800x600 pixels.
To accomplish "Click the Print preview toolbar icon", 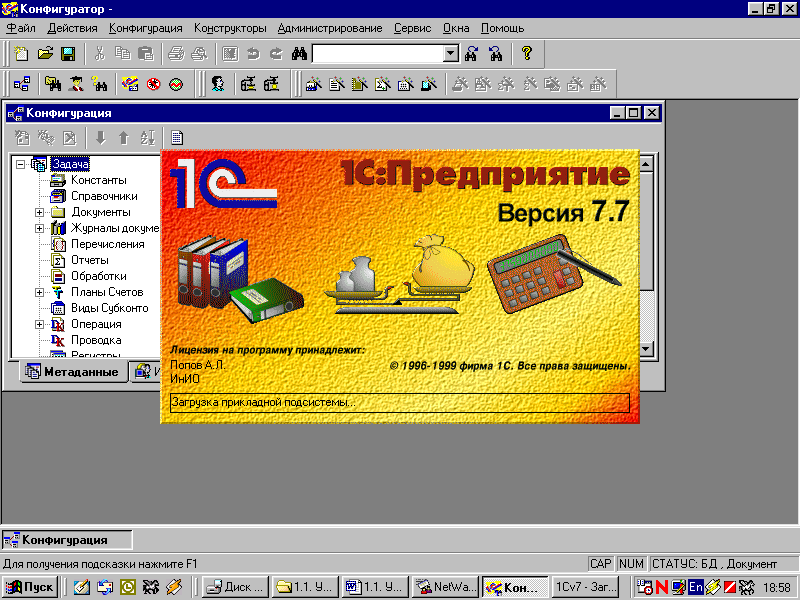I will (199, 54).
